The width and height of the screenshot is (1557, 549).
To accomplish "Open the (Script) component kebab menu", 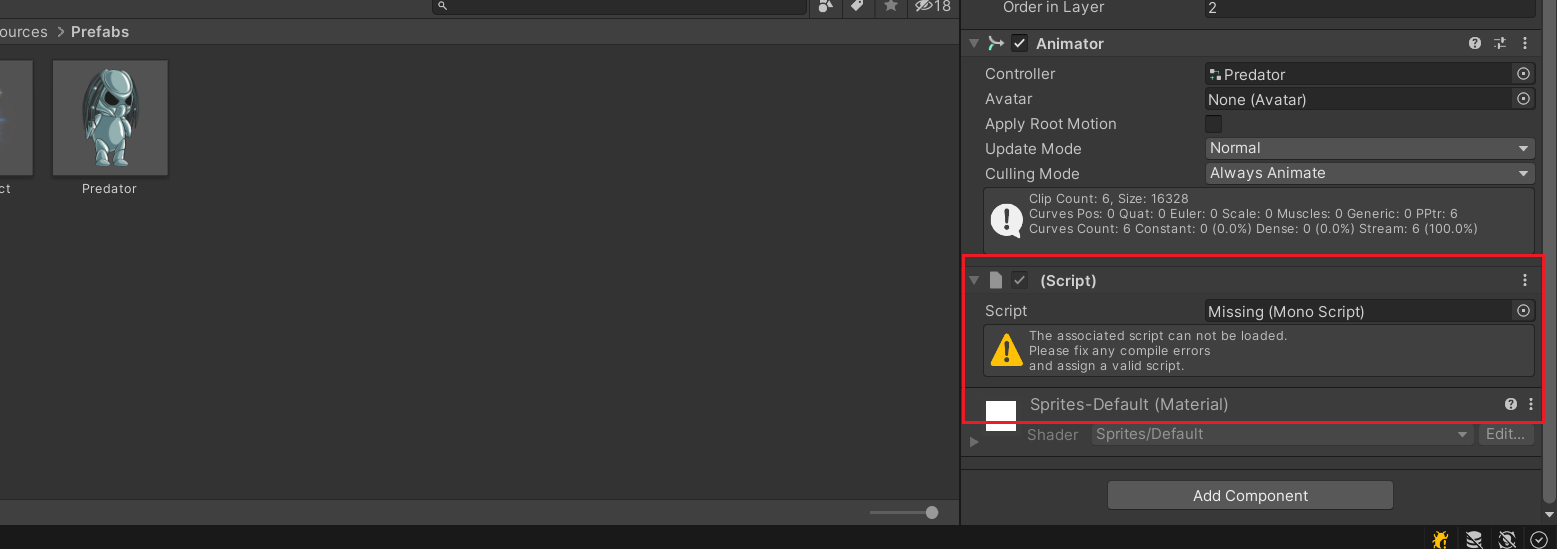I will pyautogui.click(x=1525, y=281).
